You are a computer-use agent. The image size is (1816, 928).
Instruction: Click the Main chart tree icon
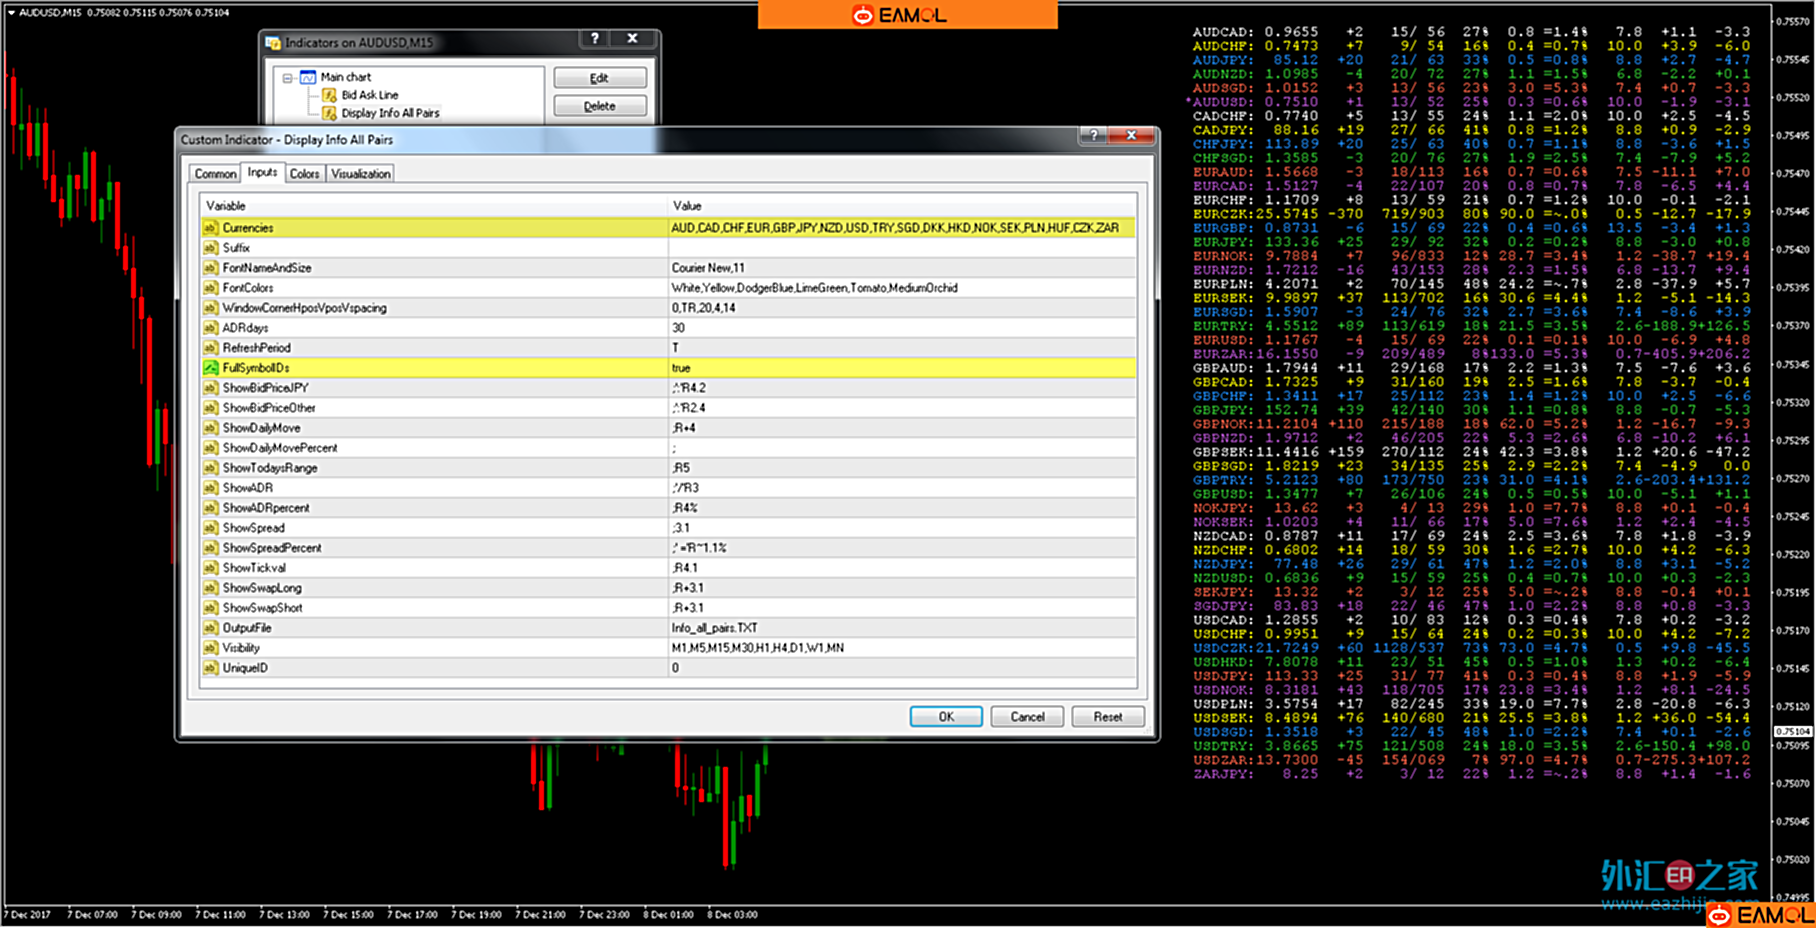(x=308, y=77)
